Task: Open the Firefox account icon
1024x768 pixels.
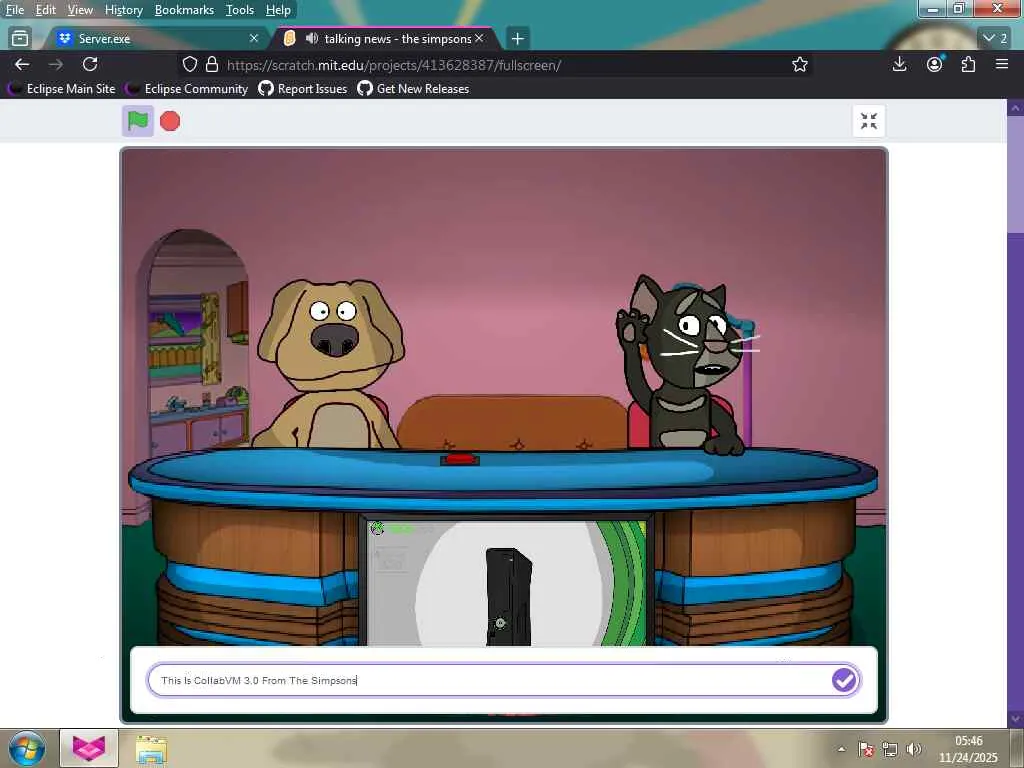Action: (x=935, y=64)
